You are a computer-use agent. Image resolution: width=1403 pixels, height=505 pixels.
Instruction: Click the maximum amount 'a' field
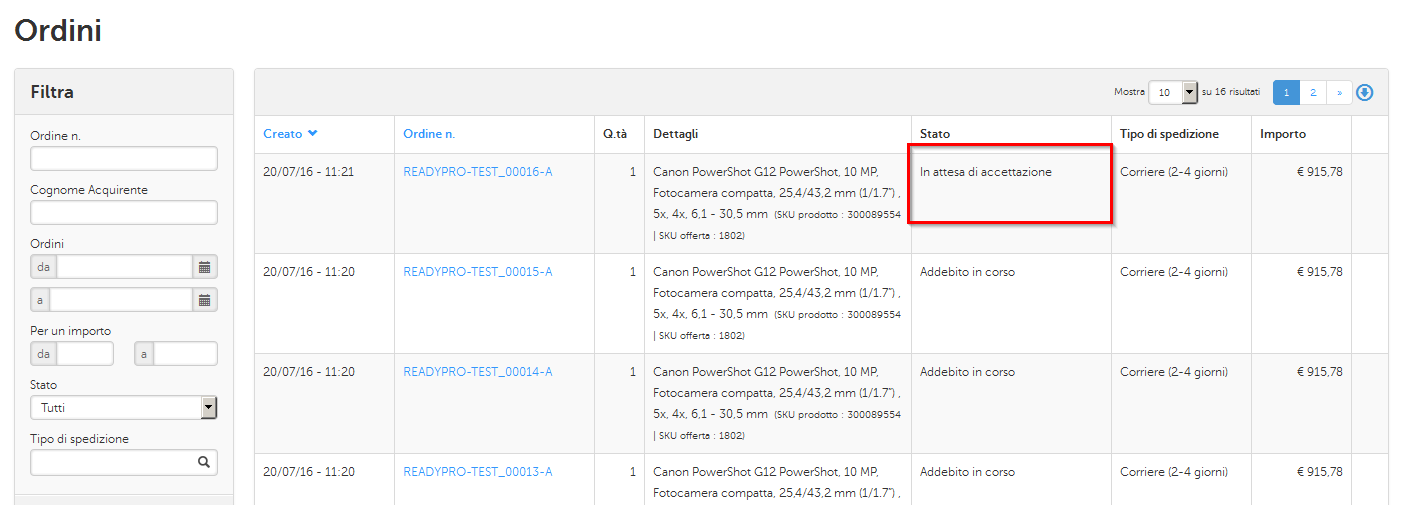pyautogui.click(x=185, y=354)
